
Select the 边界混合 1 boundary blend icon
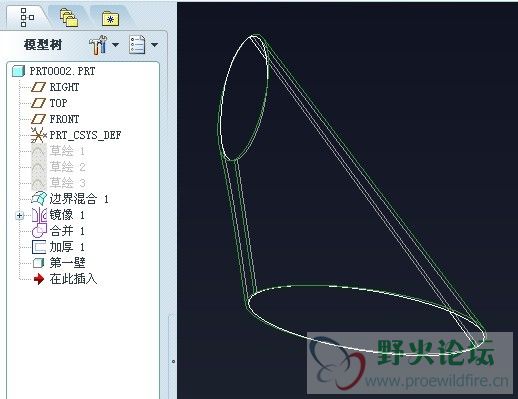point(39,199)
